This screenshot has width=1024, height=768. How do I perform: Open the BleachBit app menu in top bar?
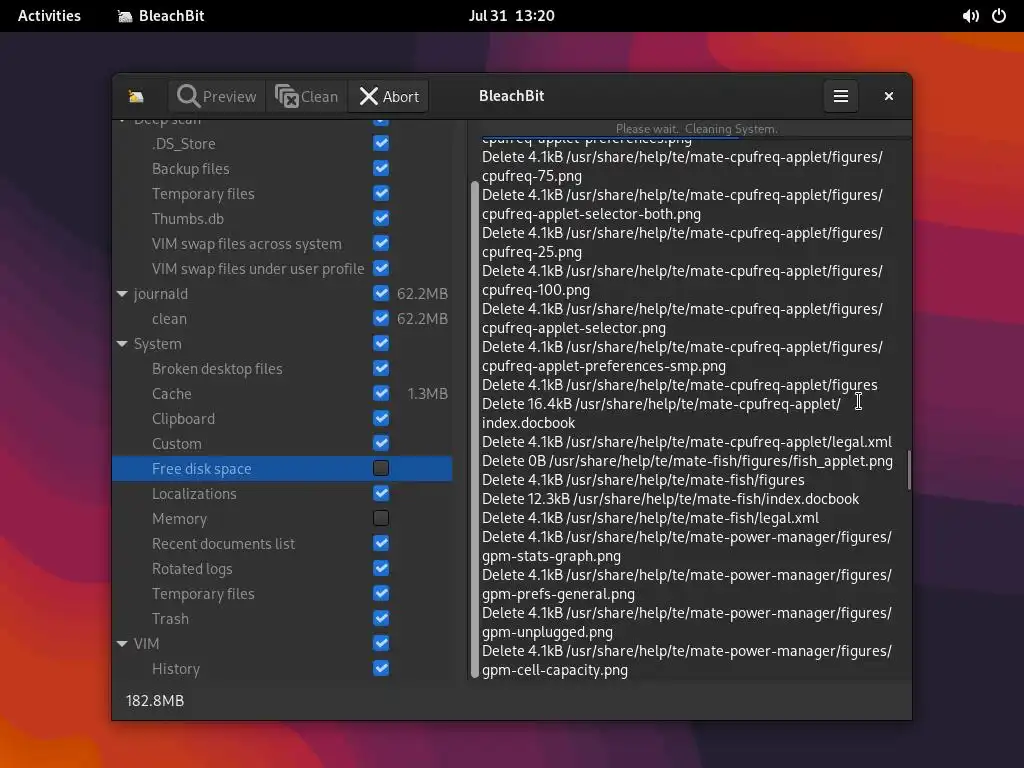tap(161, 16)
